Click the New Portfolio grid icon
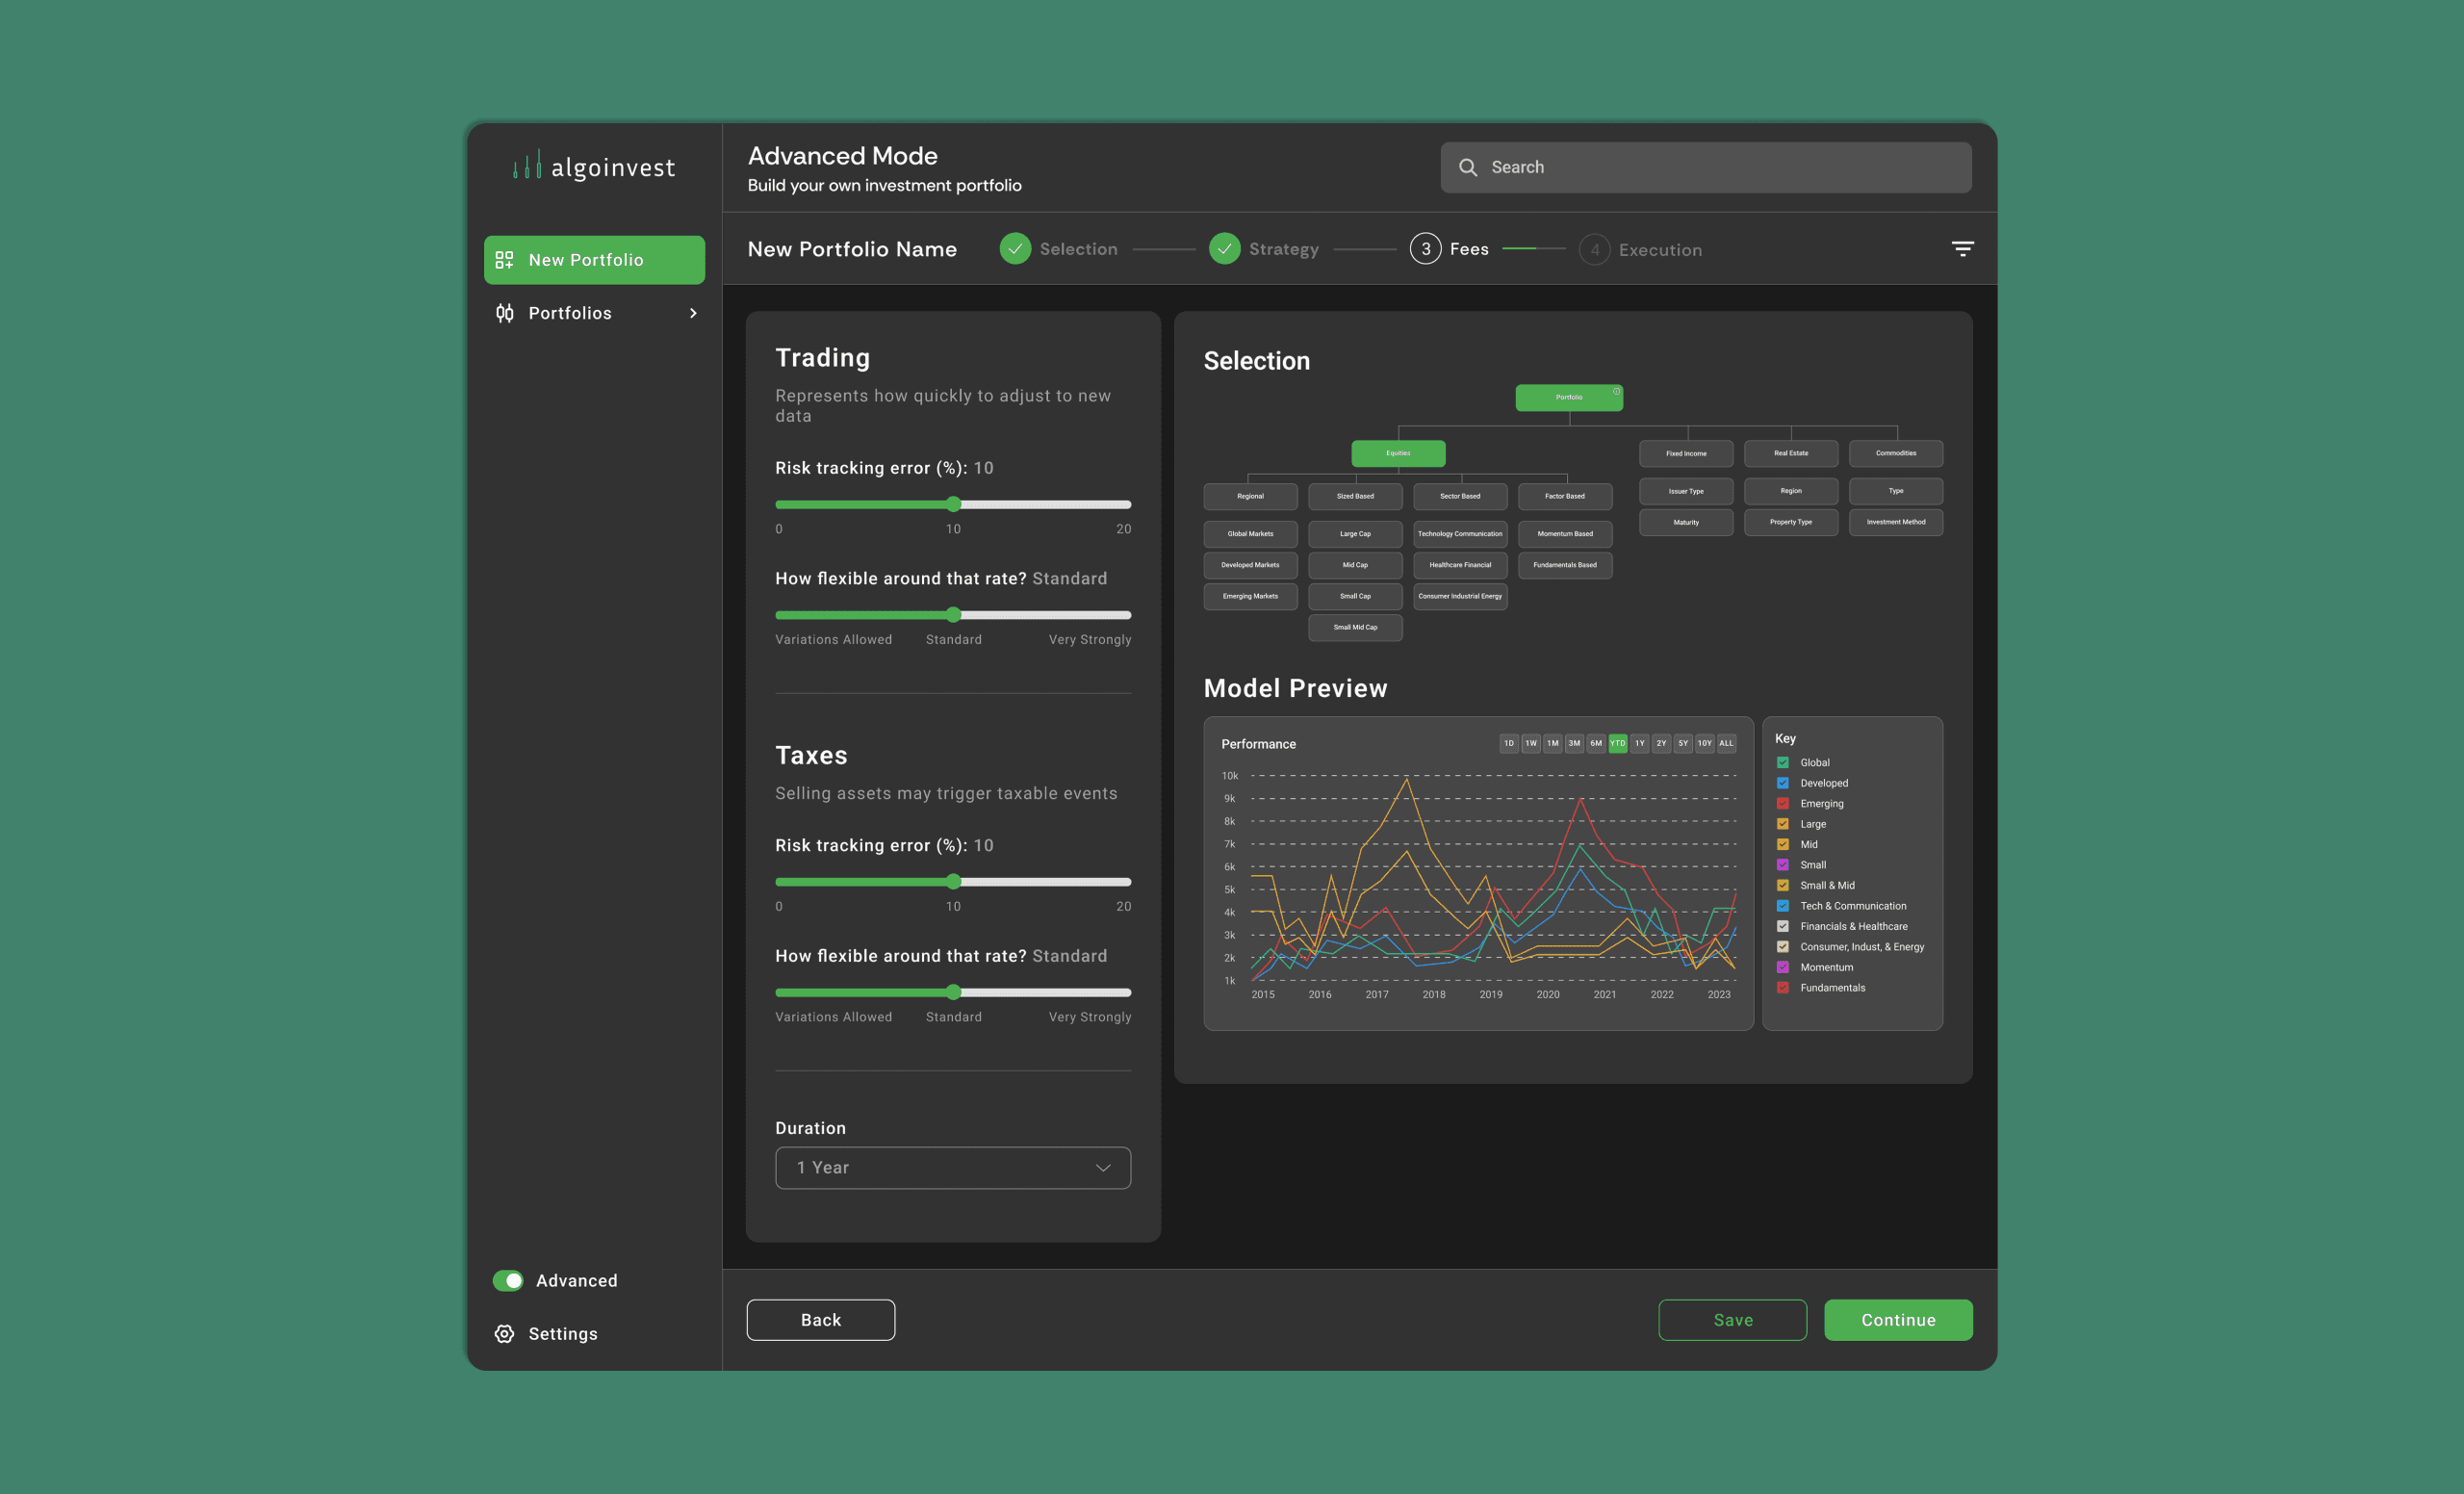The image size is (2464, 1494). coord(504,260)
